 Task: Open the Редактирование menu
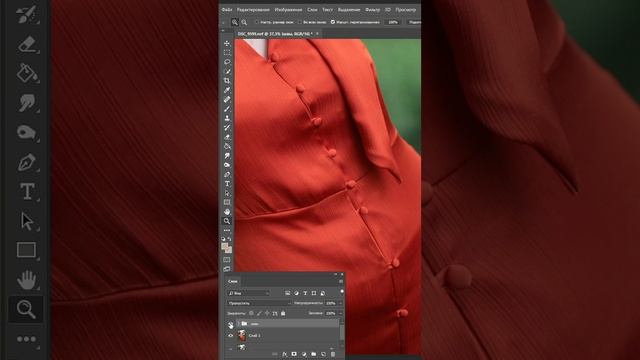pos(253,9)
